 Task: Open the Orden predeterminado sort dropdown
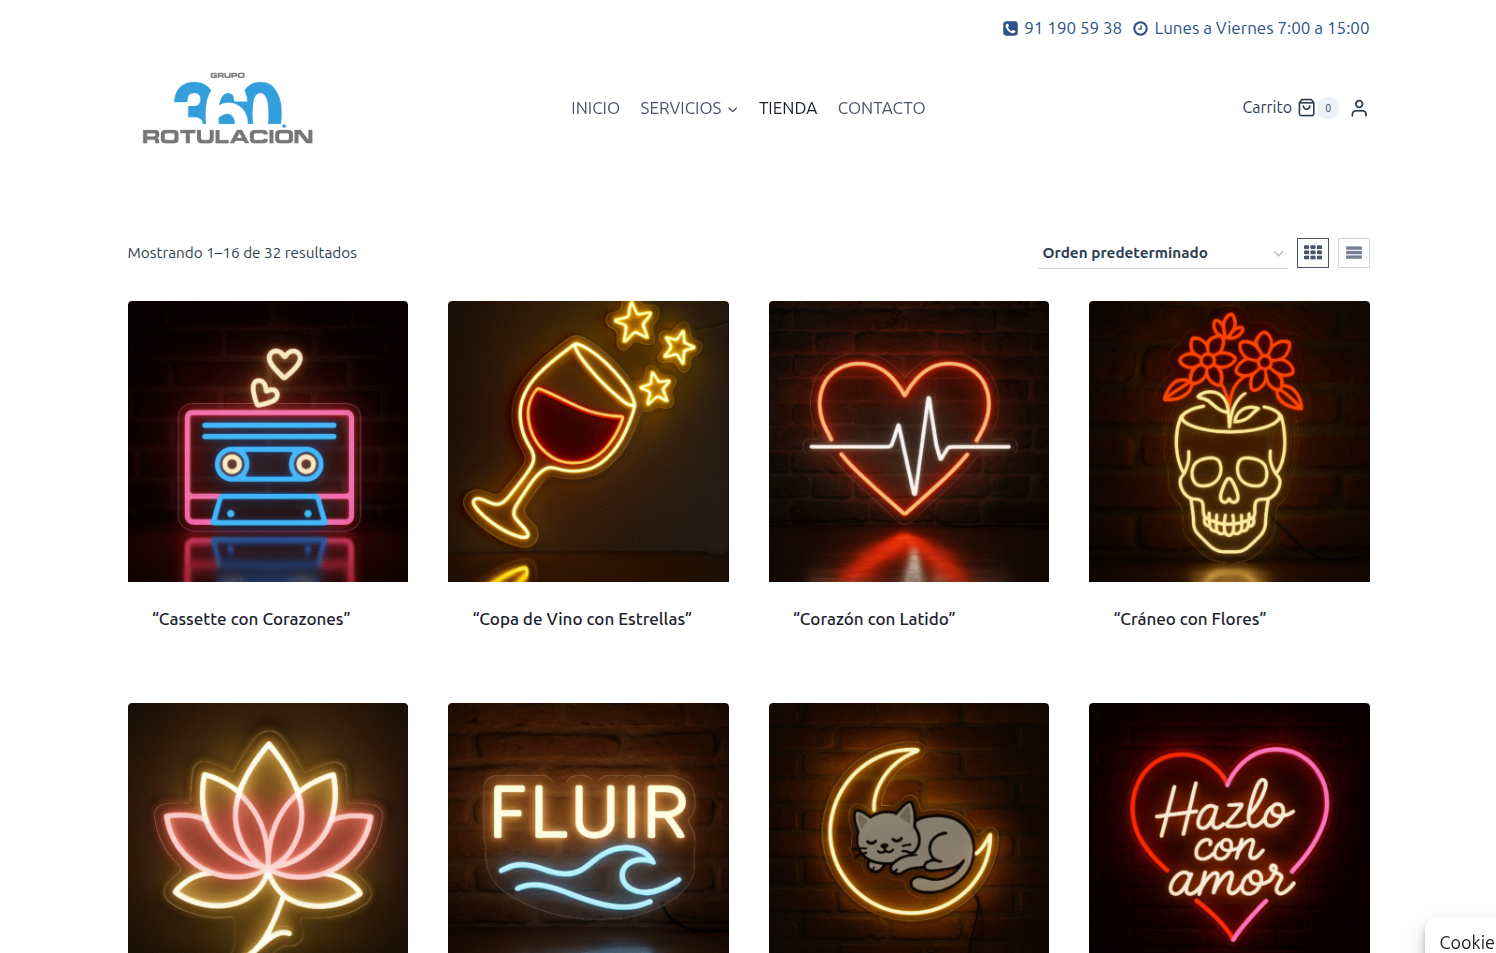[1162, 253]
